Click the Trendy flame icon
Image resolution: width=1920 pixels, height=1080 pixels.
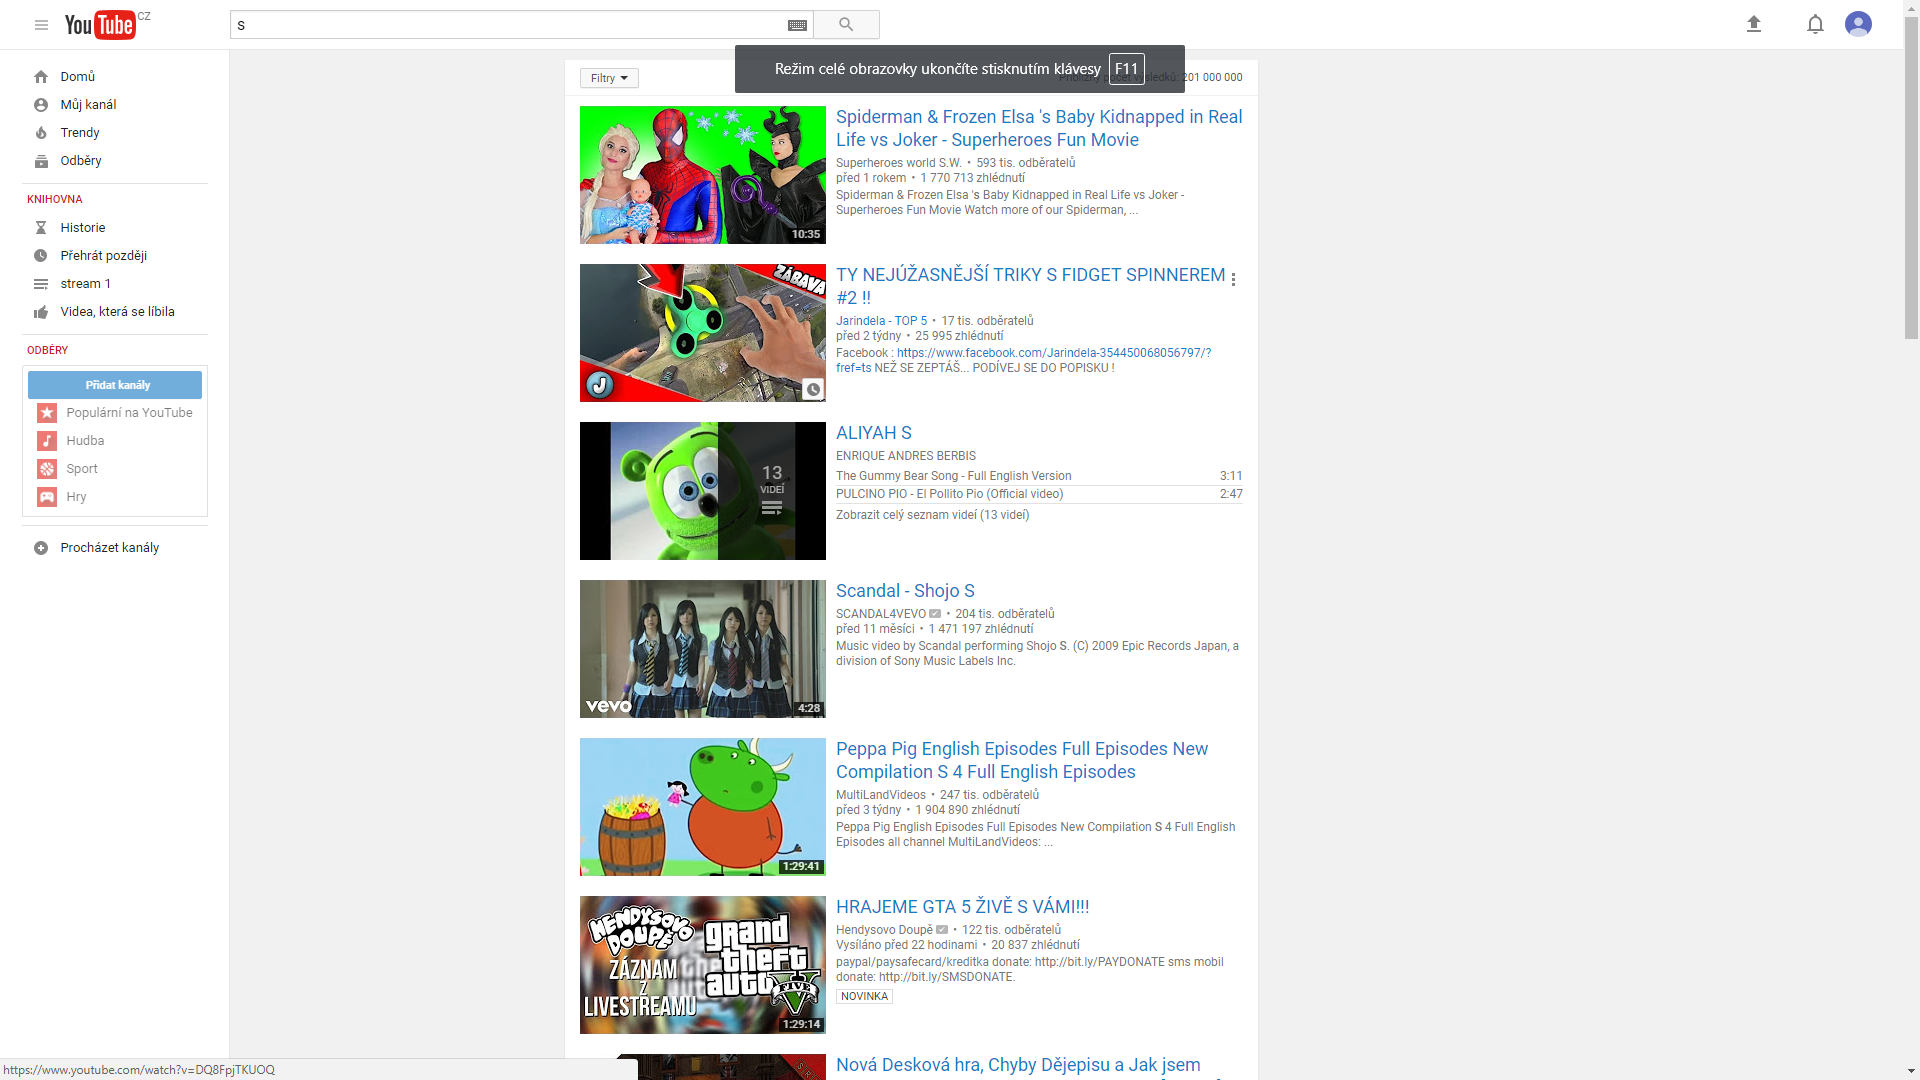(x=41, y=133)
